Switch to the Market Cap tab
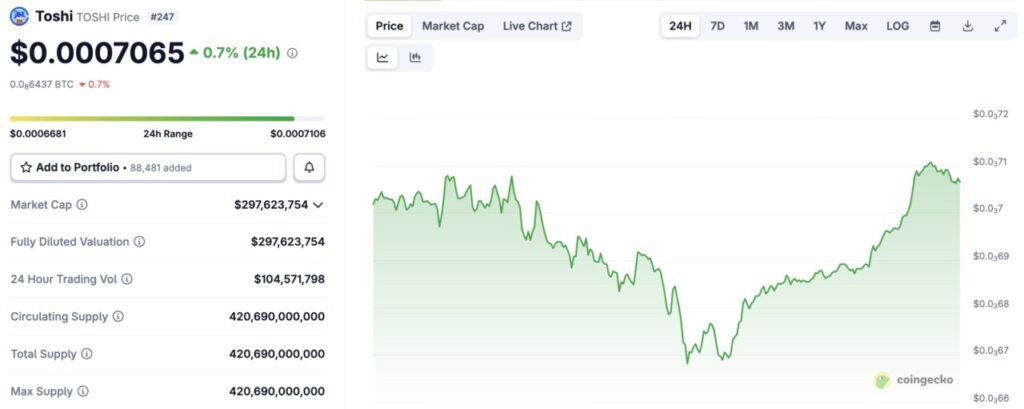 452,26
